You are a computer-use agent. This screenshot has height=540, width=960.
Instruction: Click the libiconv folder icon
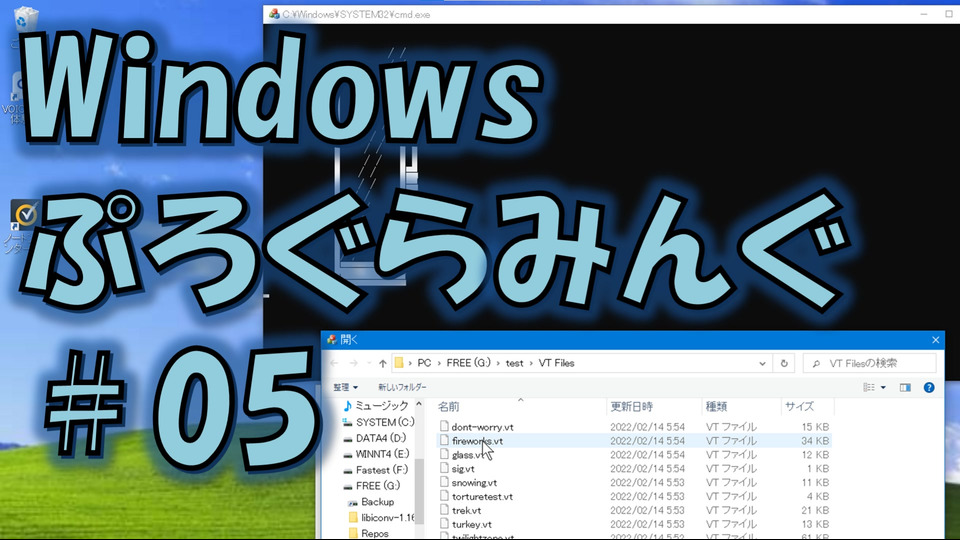(353, 518)
